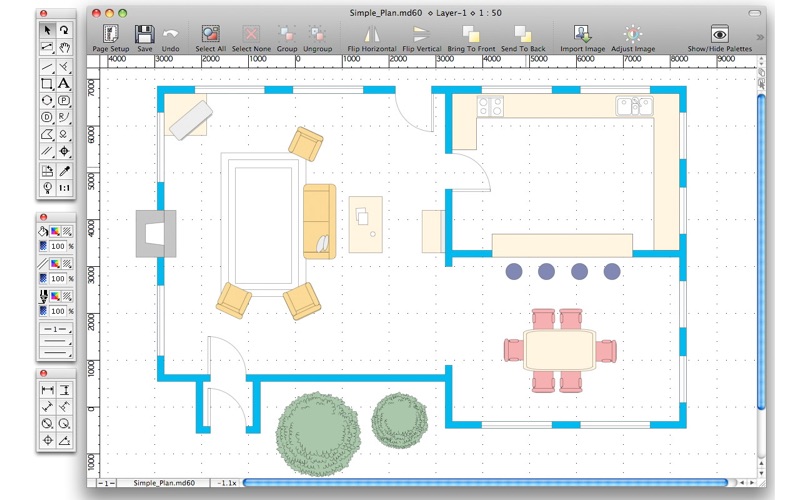Open Import Image
800x500 pixels.
582,38
